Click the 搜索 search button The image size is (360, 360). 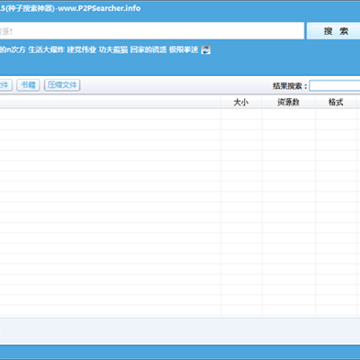[333, 31]
